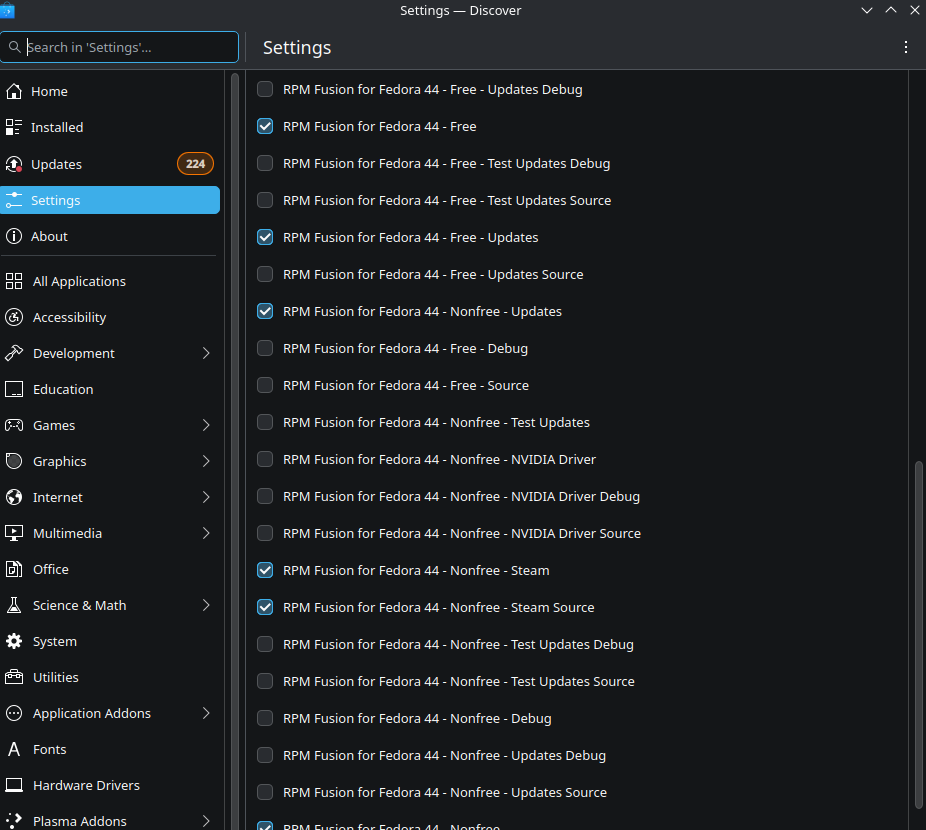The height and width of the screenshot is (830, 926).
Task: Uncheck RPM Fusion Fedora 44 - Free
Action: tap(265, 126)
